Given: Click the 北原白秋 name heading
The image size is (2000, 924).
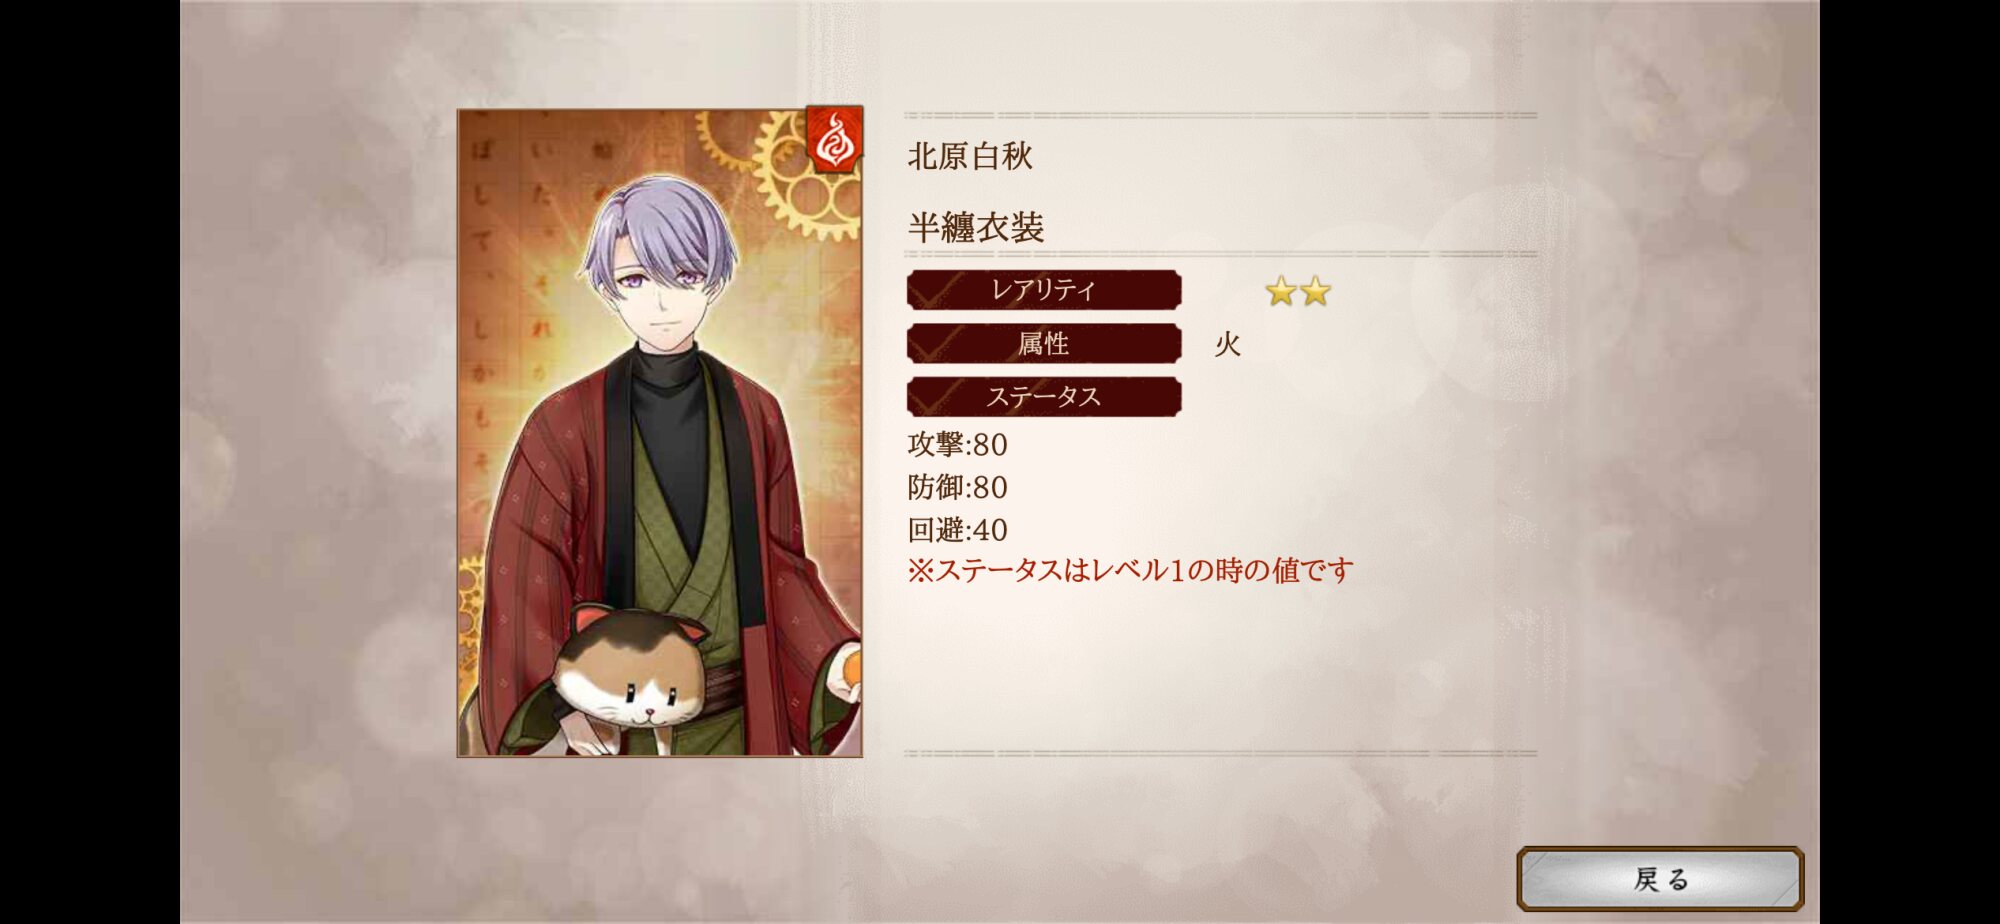Looking at the screenshot, I should point(970,156).
